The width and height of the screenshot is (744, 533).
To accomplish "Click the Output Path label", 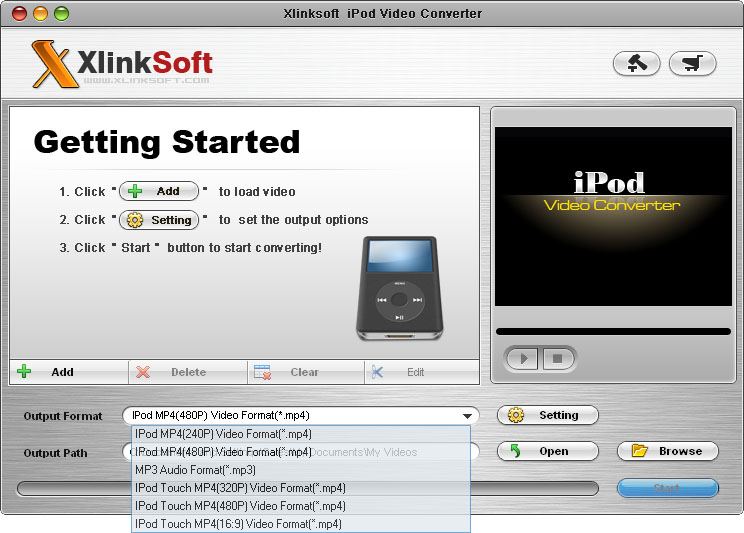I will tap(56, 453).
